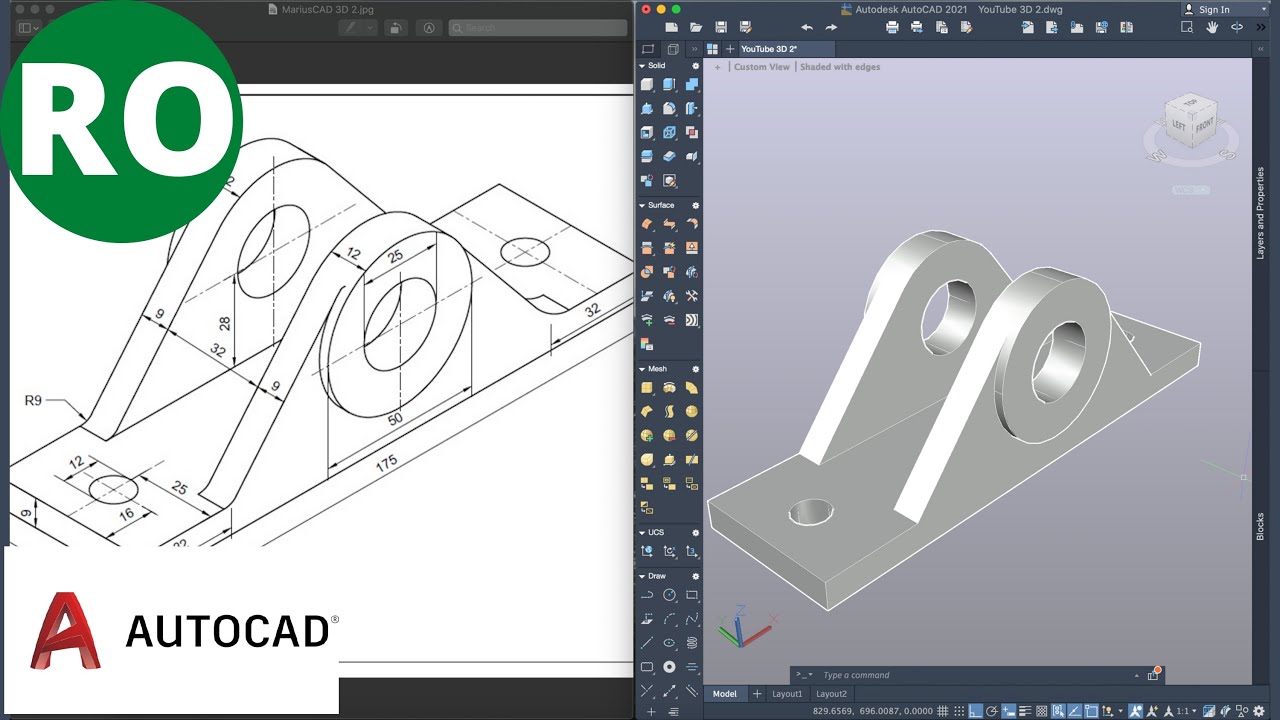Open the Draw panel gear settings
This screenshot has width=1280, height=720.
[x=696, y=576]
